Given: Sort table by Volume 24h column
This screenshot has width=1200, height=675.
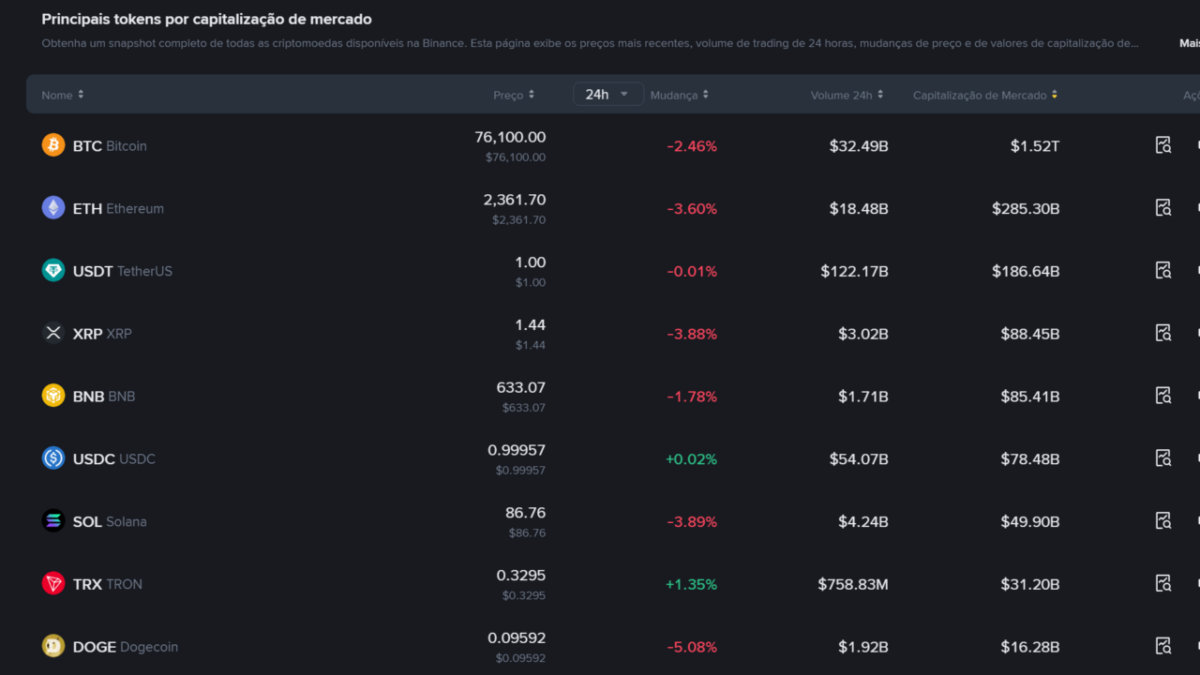Looking at the screenshot, I should [x=848, y=95].
